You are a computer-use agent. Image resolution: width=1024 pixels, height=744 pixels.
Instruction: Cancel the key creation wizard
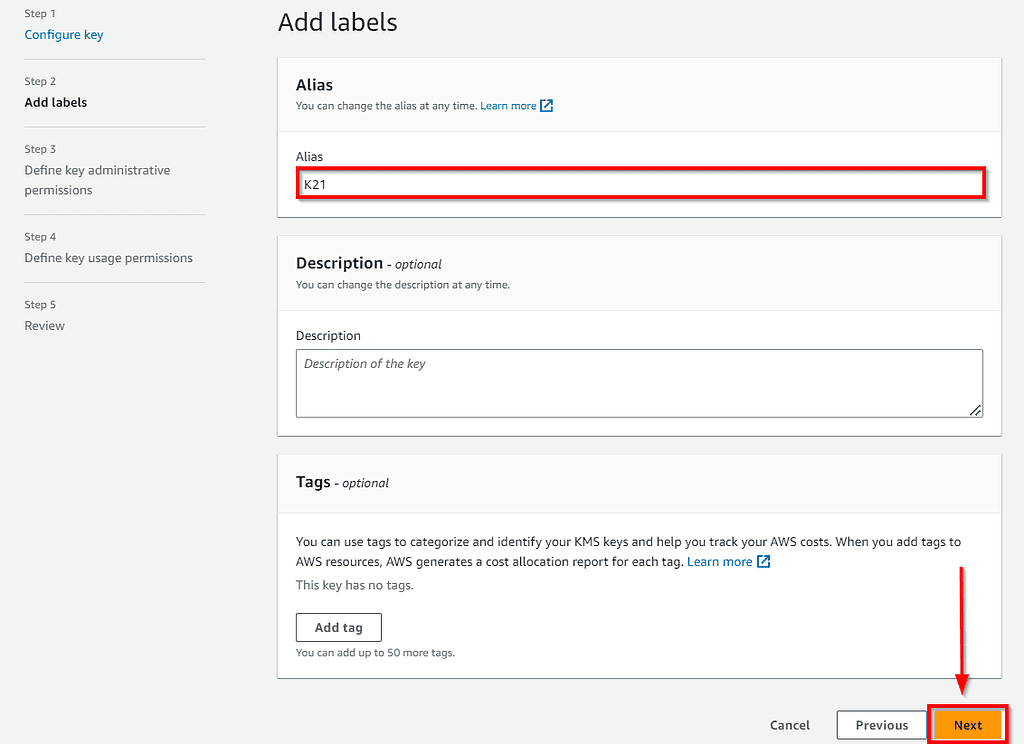pyautogui.click(x=789, y=725)
